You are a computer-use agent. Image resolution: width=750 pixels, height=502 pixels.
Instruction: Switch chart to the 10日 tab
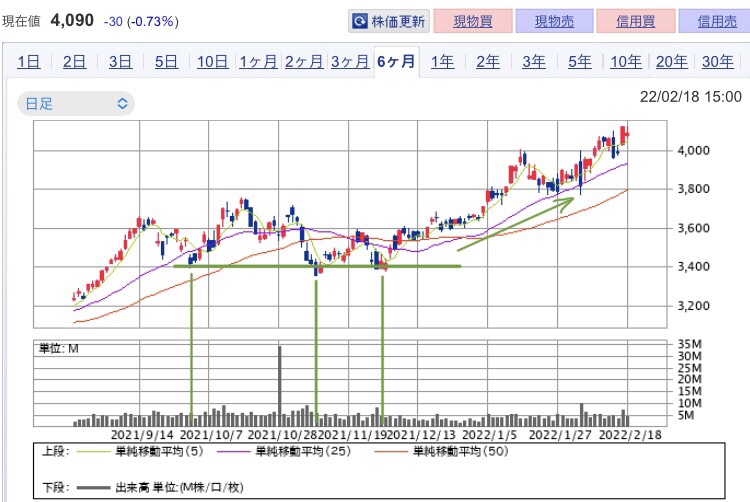coord(213,62)
